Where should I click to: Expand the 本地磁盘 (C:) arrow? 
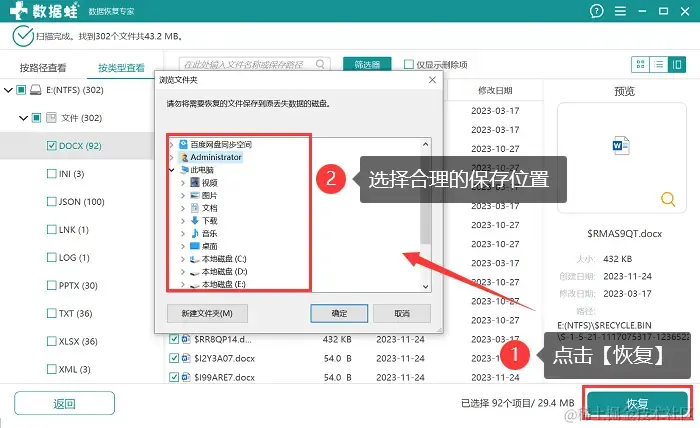(x=183, y=259)
